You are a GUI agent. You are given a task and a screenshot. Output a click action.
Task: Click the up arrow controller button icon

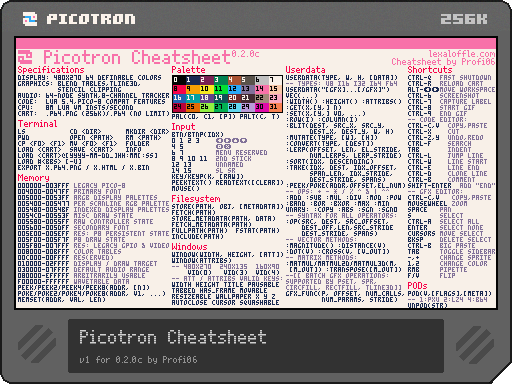click(x=236, y=140)
